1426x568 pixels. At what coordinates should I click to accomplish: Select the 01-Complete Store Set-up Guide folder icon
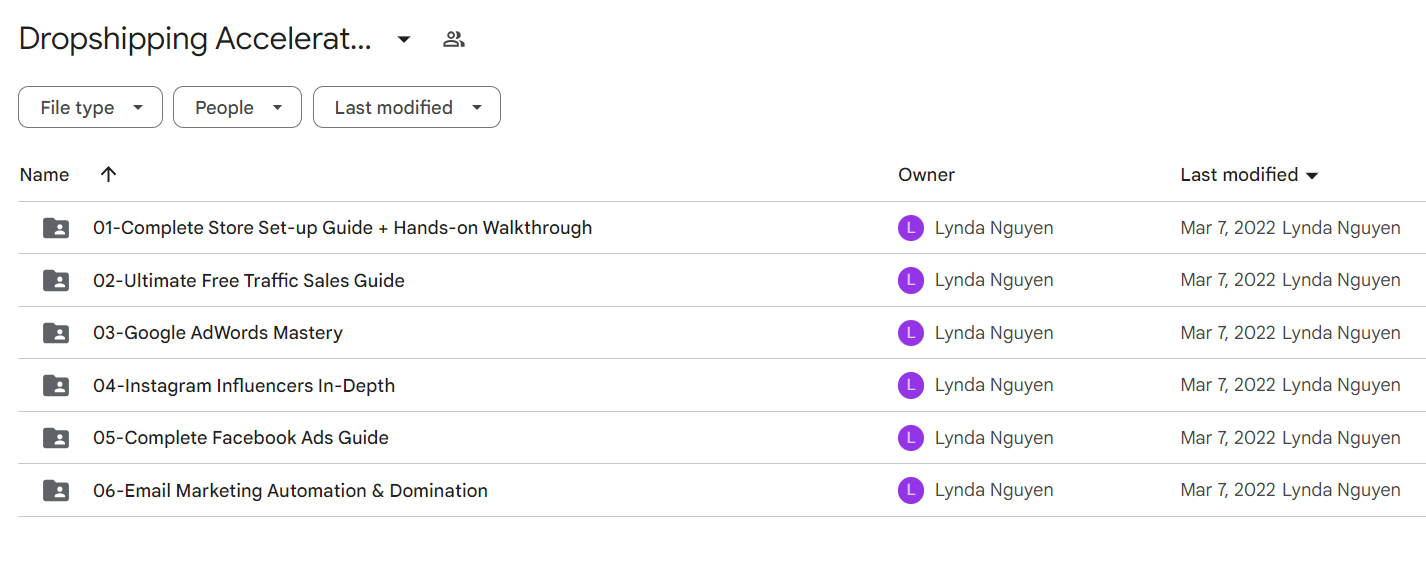pos(56,228)
